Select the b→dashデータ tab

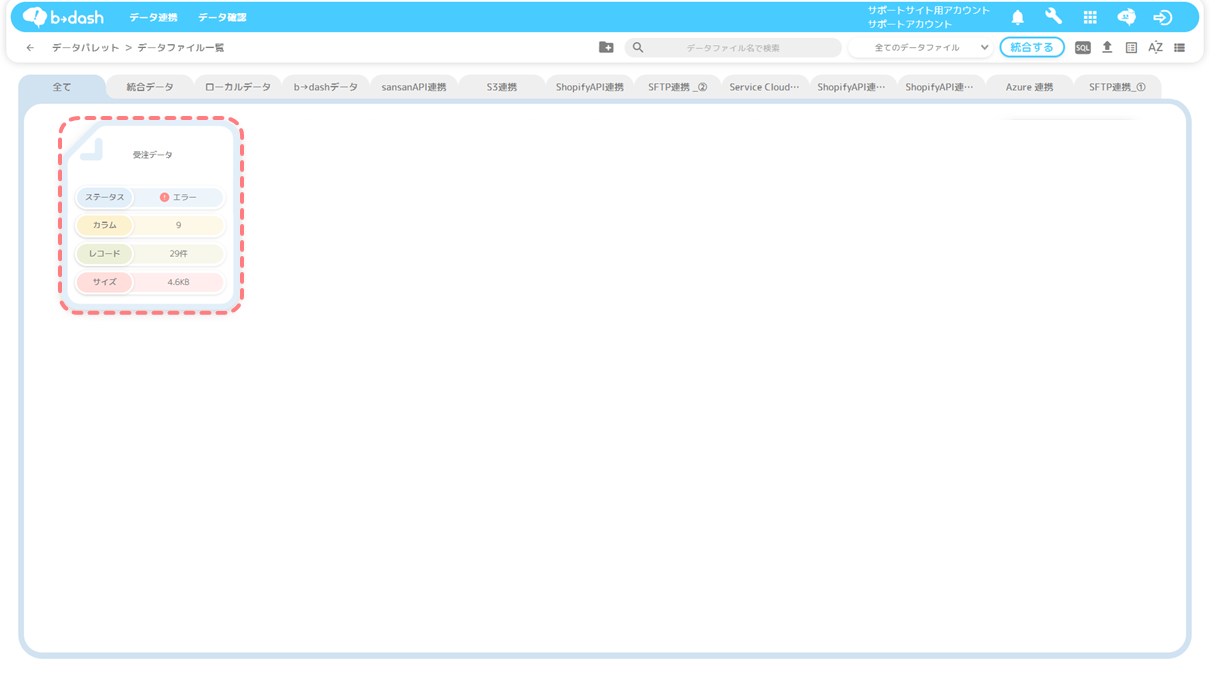326,87
